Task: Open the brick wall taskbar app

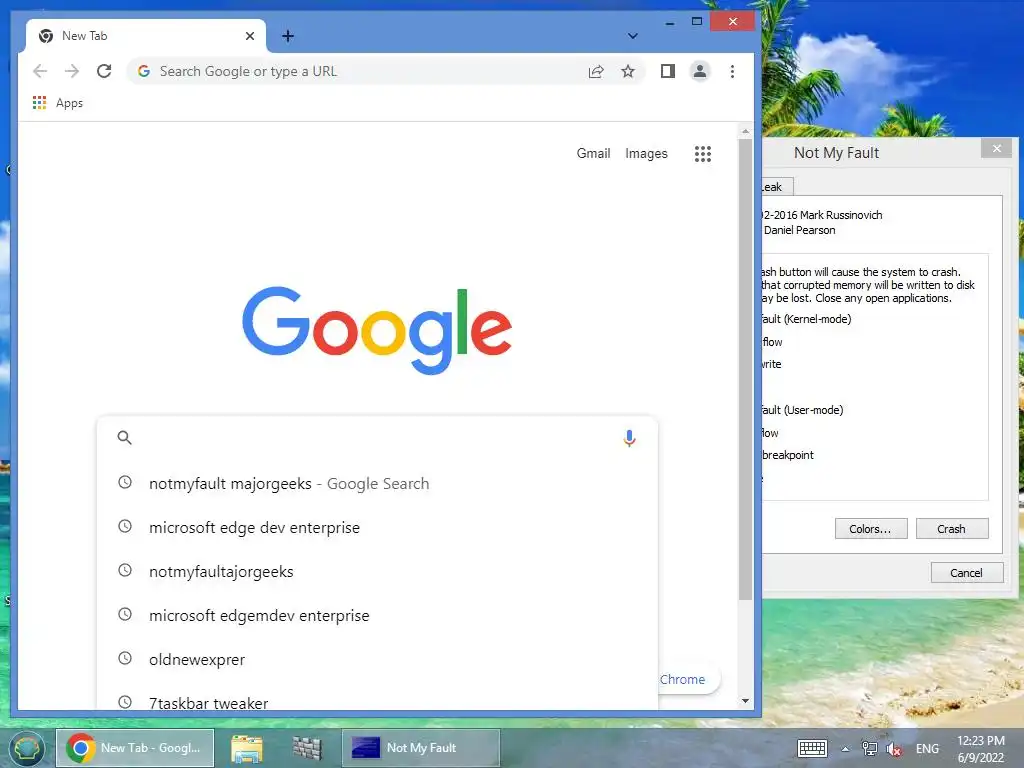Action: coord(306,748)
